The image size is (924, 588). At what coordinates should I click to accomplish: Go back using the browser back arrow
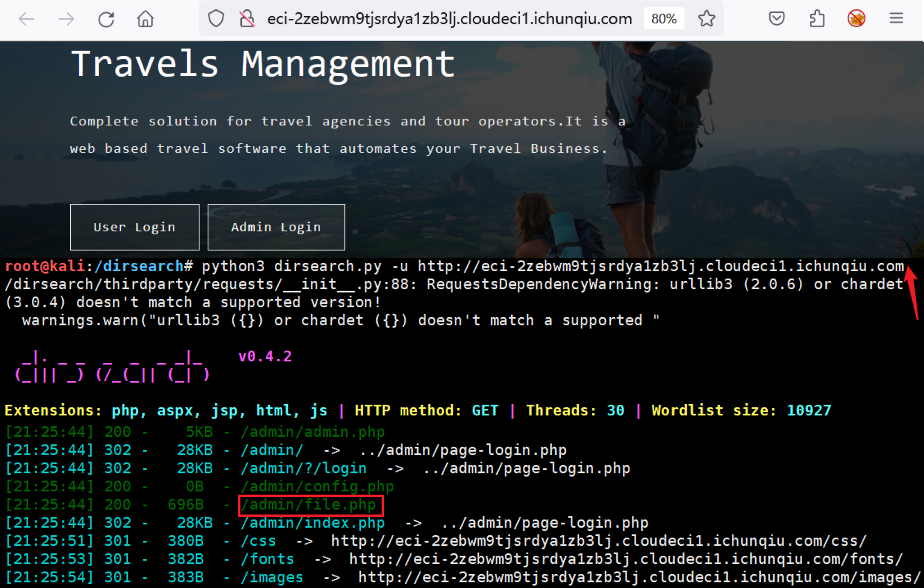[27, 19]
